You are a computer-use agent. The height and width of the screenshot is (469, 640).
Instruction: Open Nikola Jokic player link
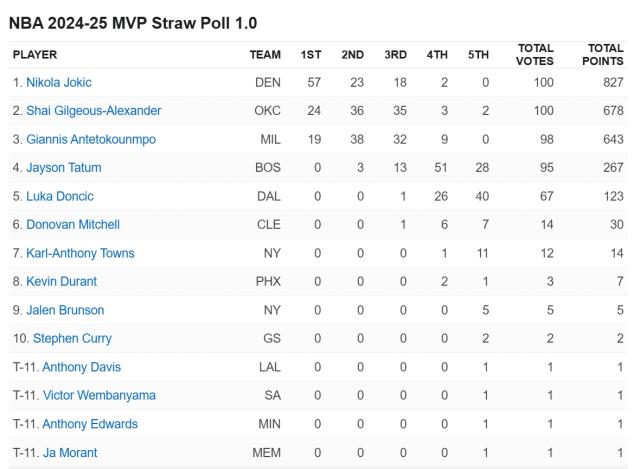point(59,82)
